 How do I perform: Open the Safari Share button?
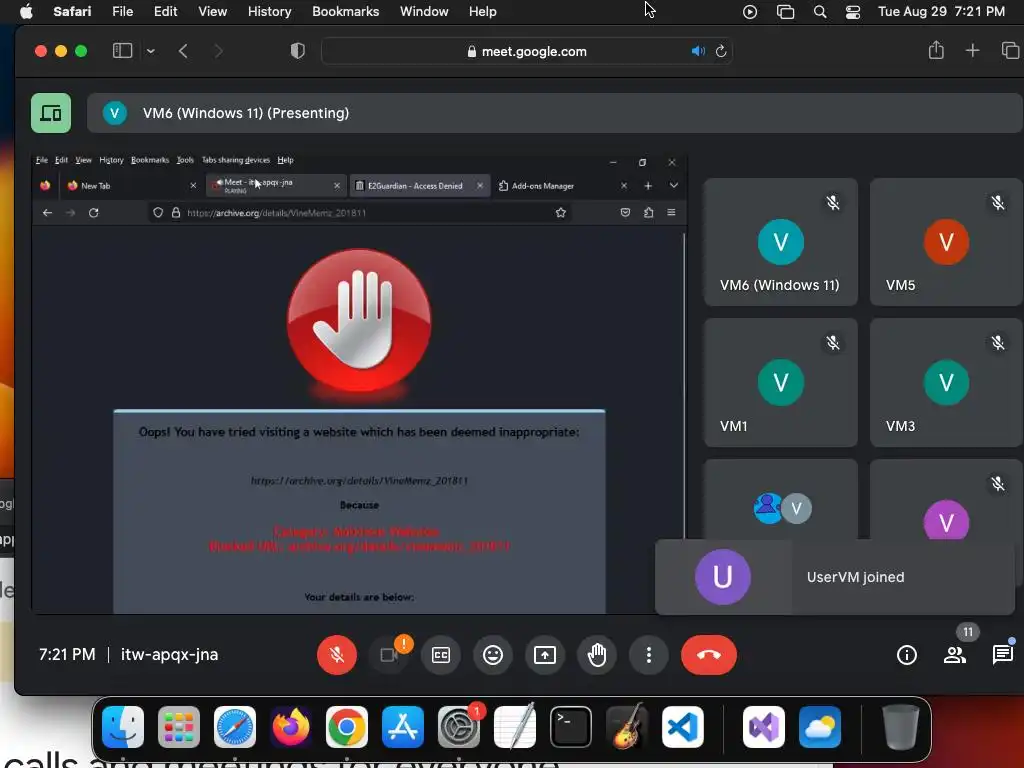click(936, 50)
